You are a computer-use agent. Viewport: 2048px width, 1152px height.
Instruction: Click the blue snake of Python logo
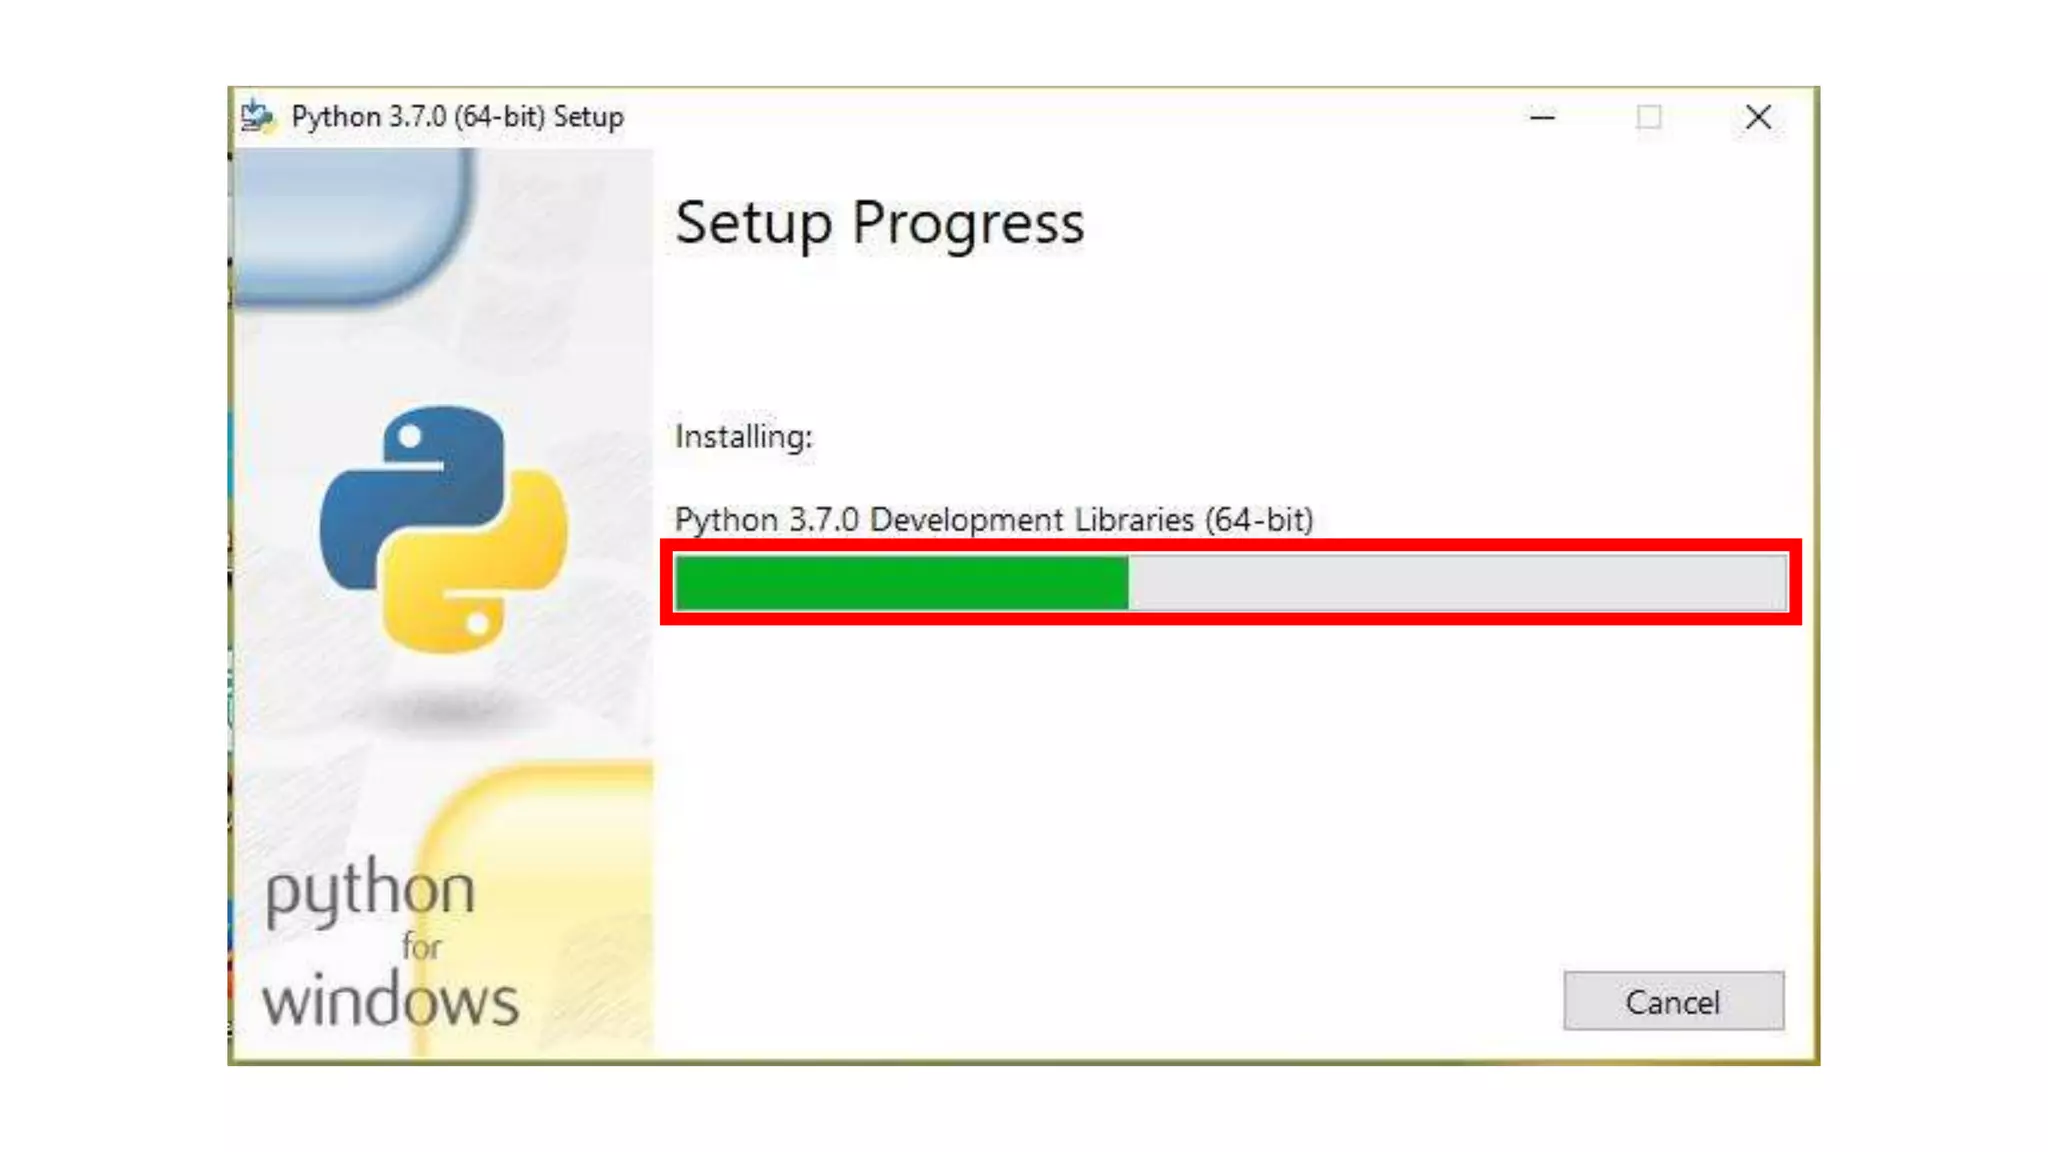coord(411,487)
